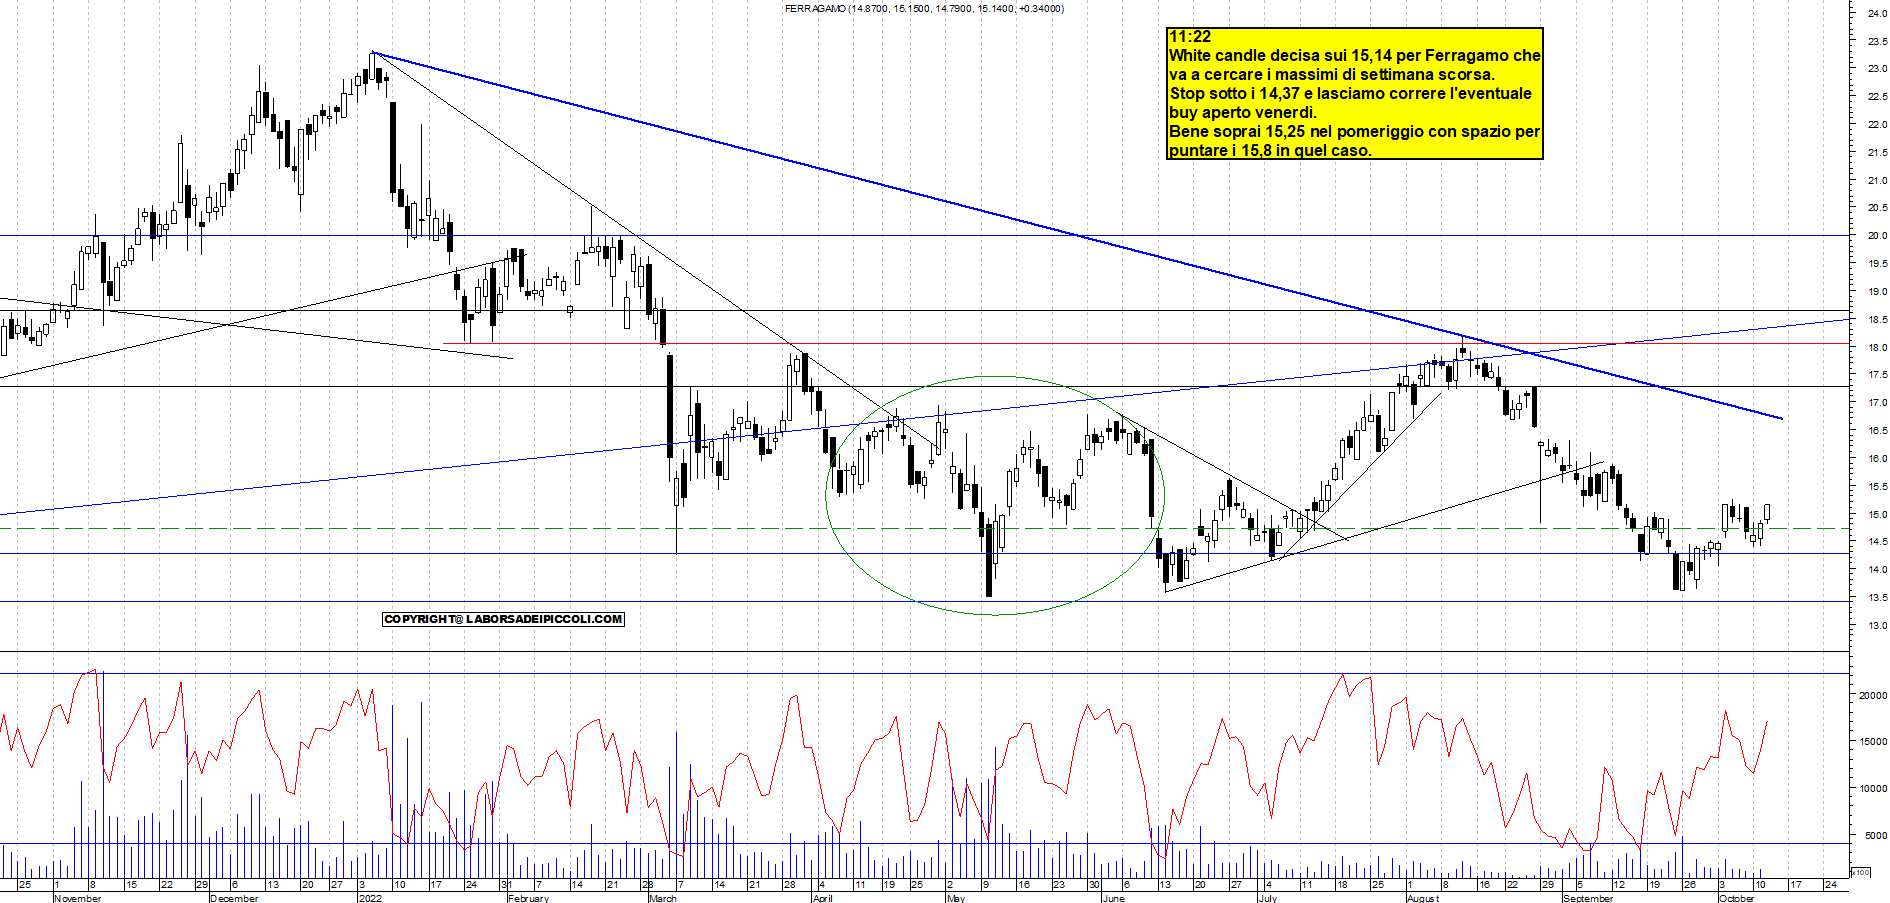The height and width of the screenshot is (903, 1890).
Task: Click the 14.5 price axis label
Action: (1877, 542)
